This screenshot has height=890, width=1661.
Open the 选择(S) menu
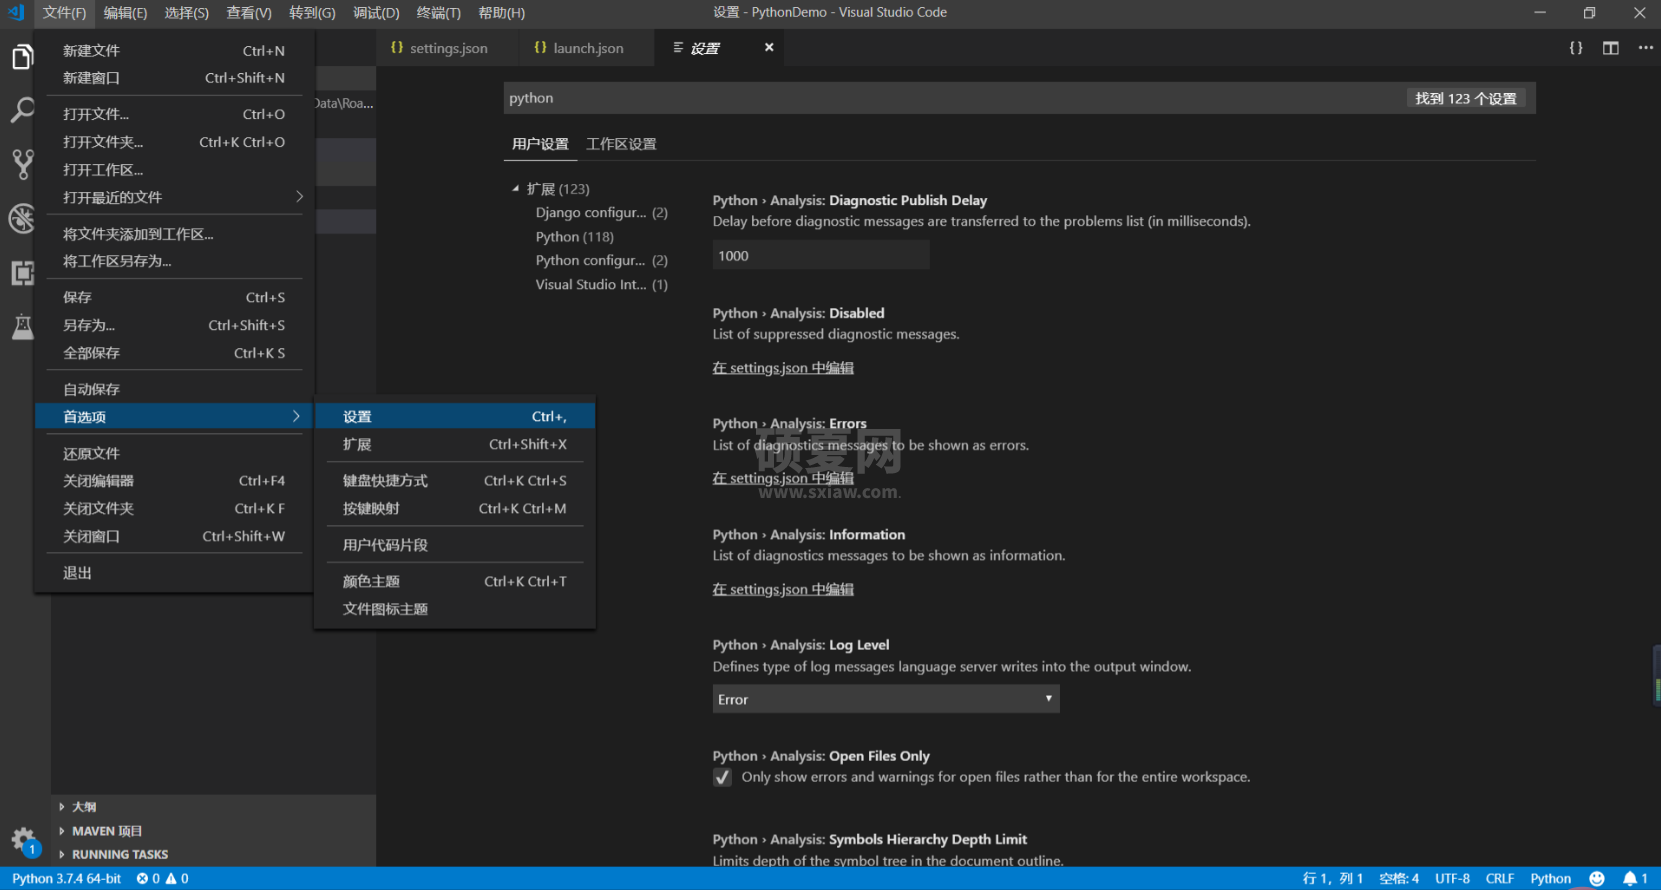(187, 13)
